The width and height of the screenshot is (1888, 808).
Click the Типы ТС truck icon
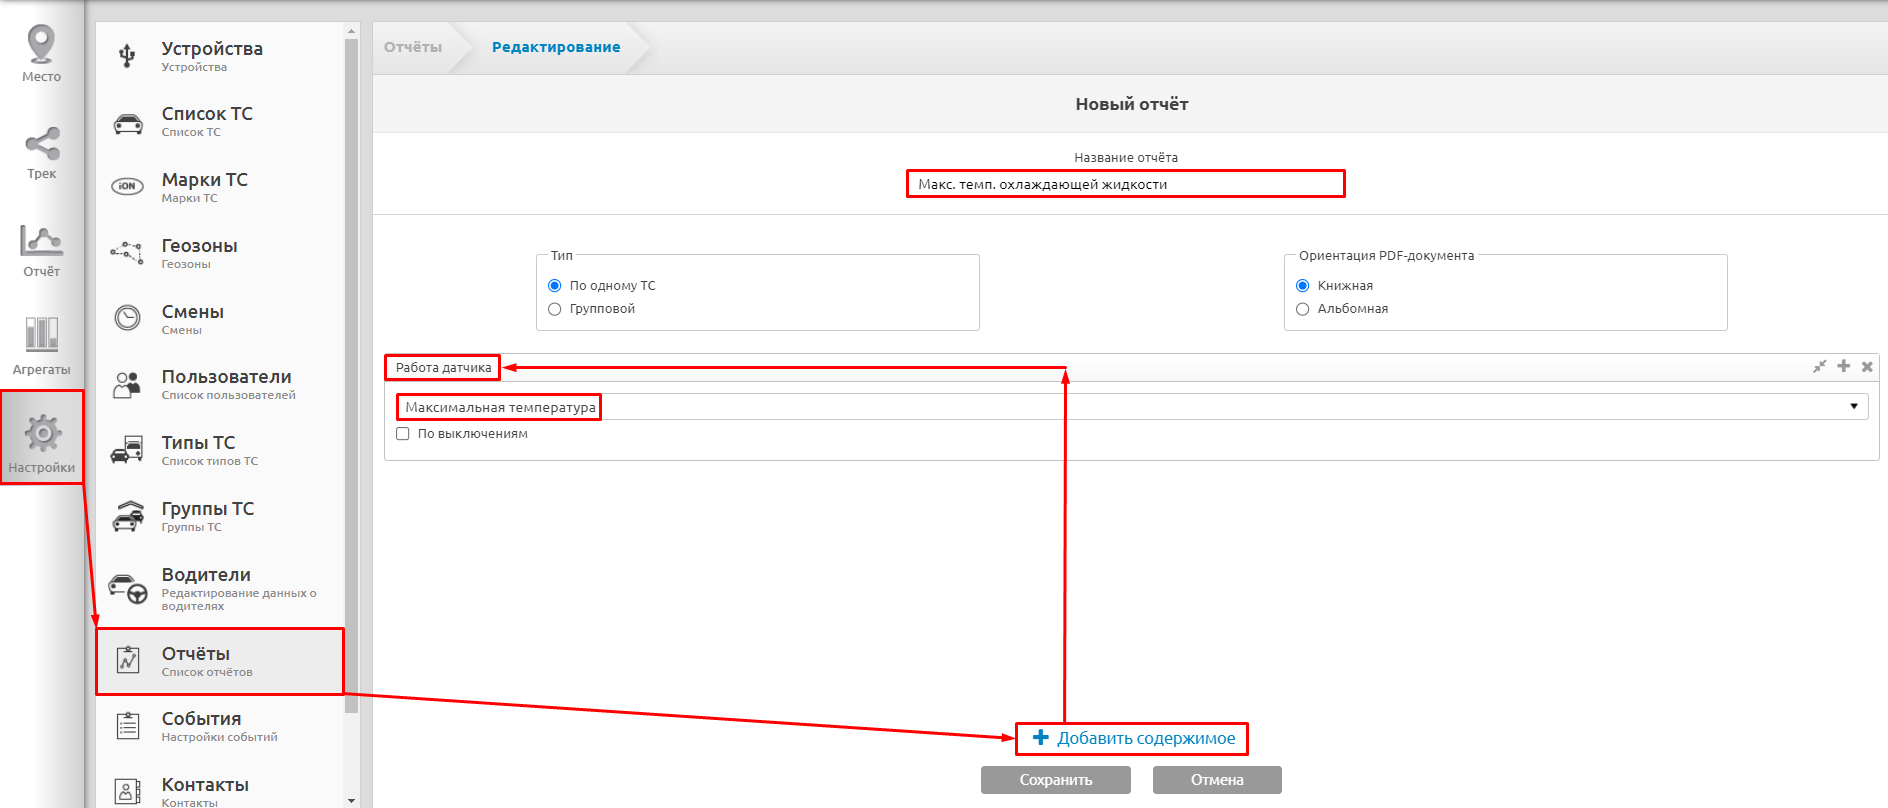[x=127, y=450]
